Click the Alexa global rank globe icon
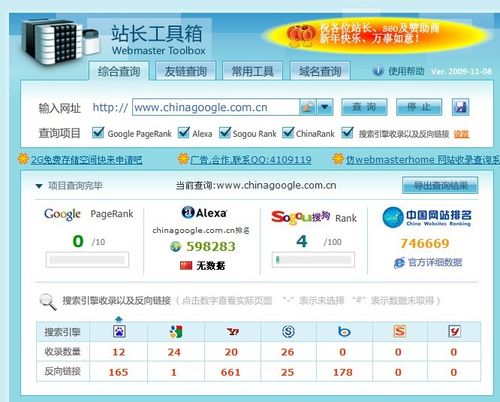 pos(175,247)
